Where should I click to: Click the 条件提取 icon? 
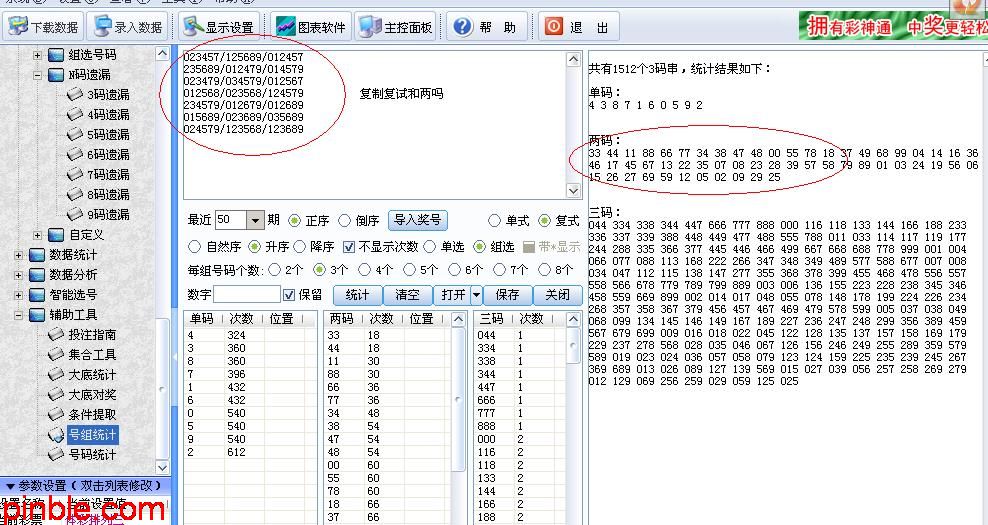[x=56, y=414]
